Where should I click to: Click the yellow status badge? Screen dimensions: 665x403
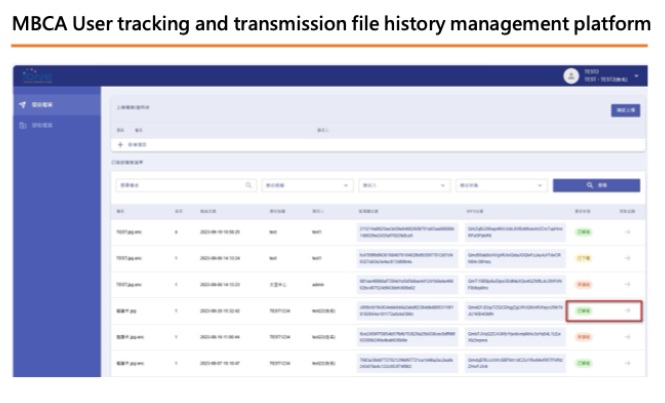tap(584, 258)
